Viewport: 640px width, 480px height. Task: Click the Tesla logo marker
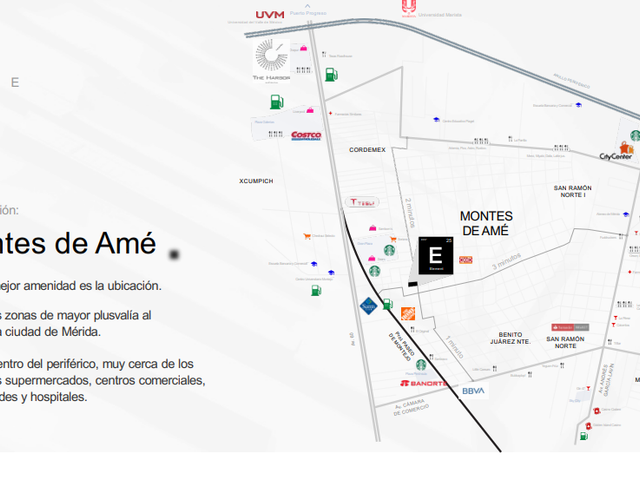tap(362, 202)
